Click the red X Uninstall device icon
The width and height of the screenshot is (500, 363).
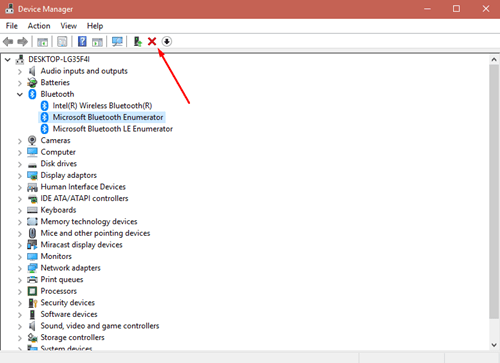152,41
